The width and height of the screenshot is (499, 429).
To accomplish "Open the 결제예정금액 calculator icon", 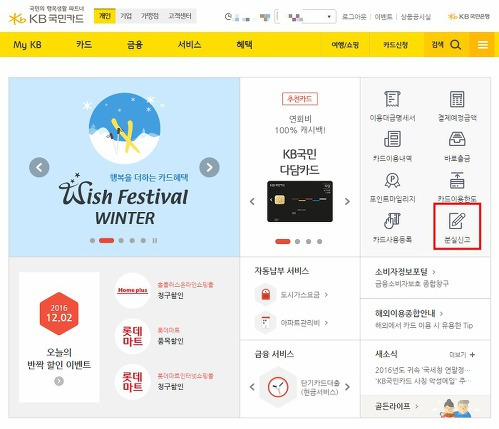I will [457, 99].
